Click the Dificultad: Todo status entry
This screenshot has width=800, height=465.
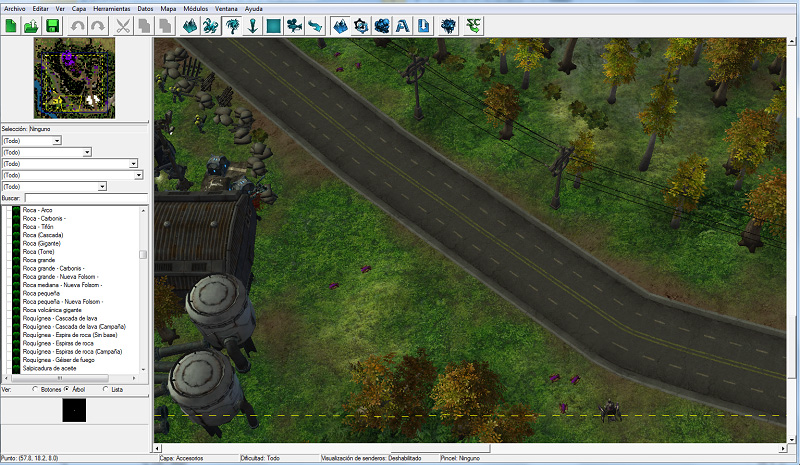[260, 458]
